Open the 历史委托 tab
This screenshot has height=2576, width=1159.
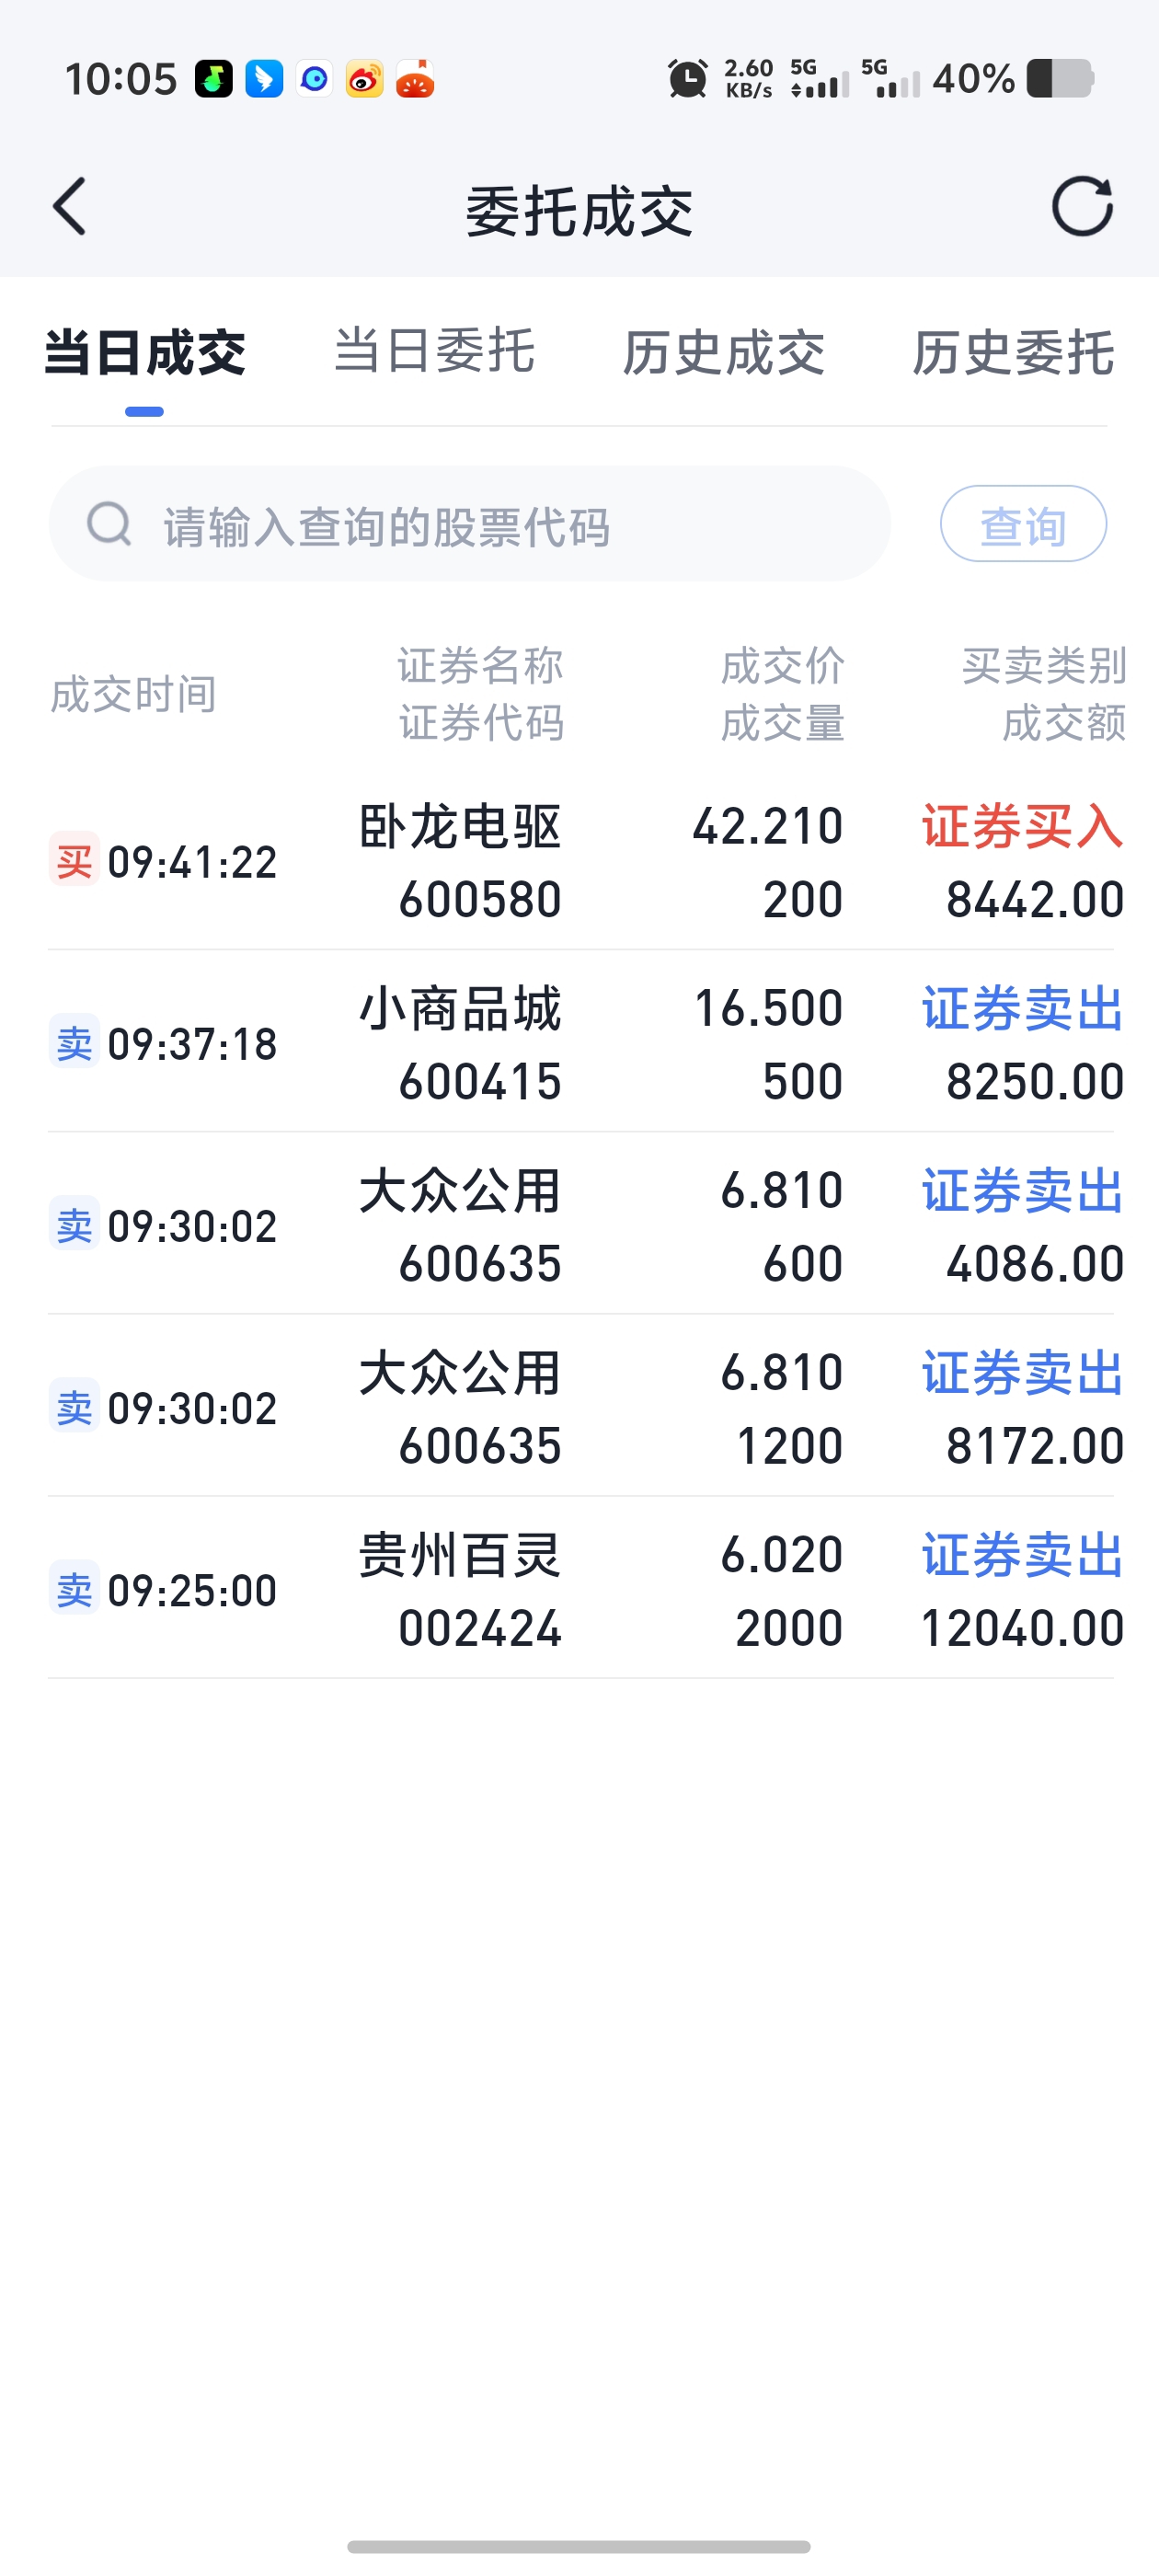[1013, 352]
